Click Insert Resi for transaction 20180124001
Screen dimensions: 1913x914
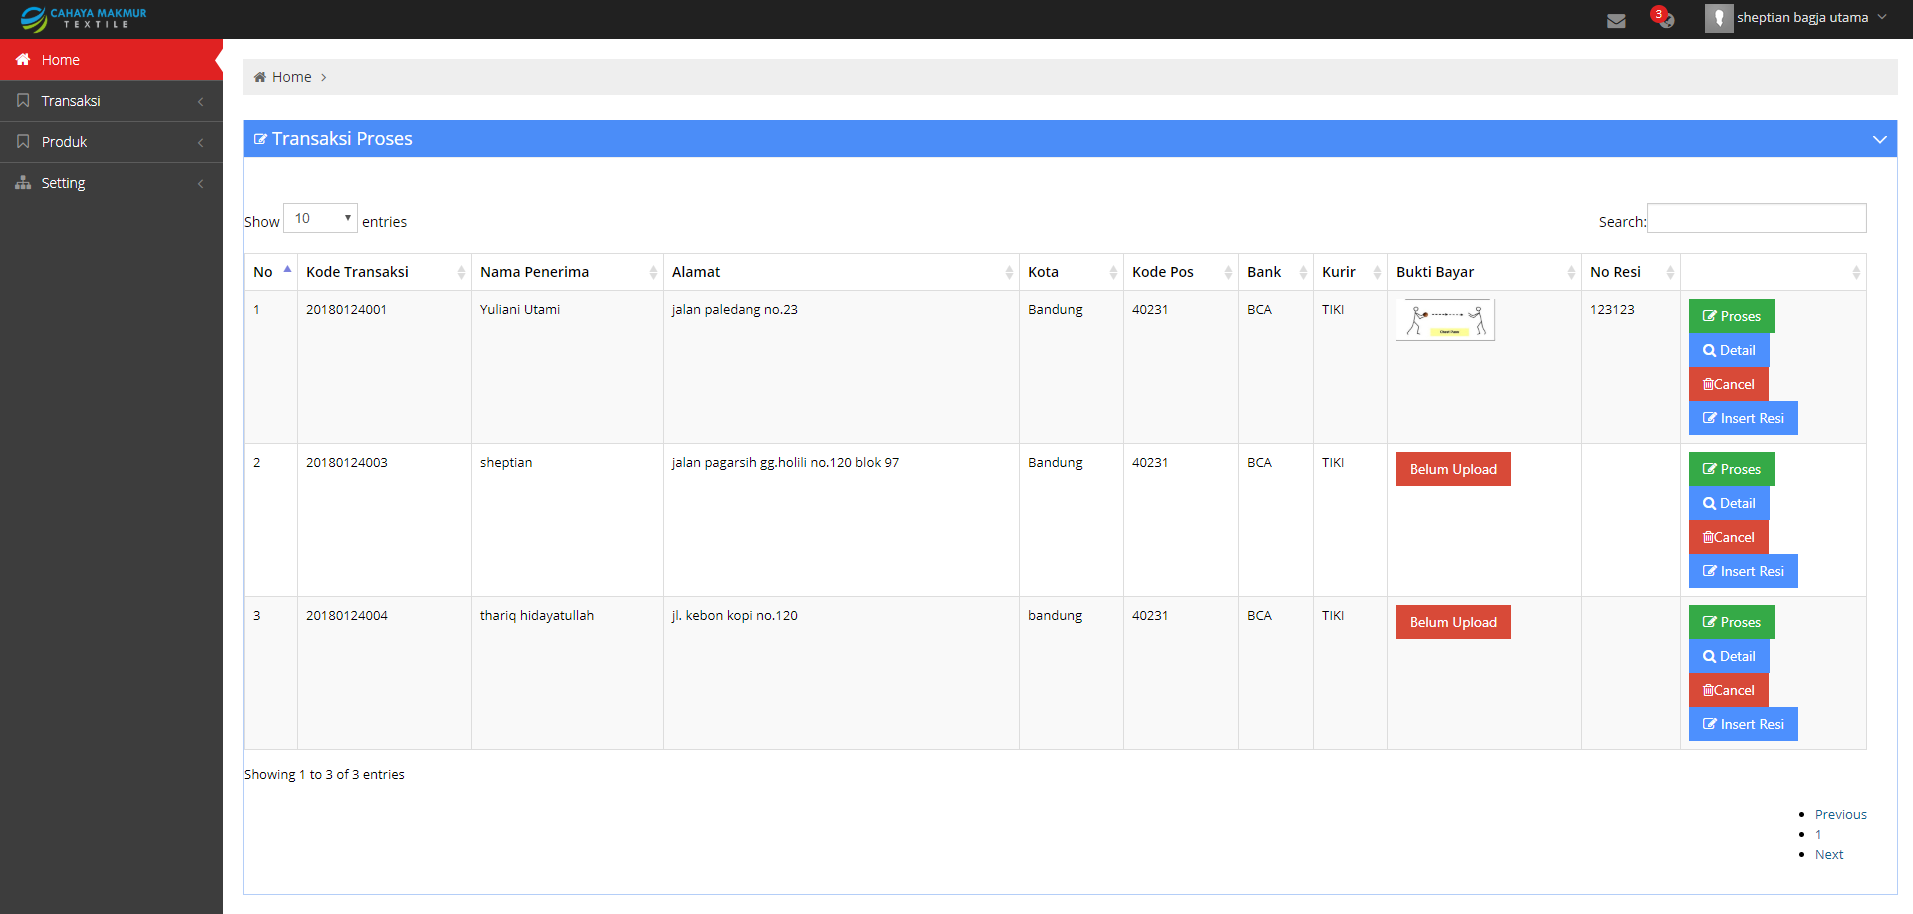(x=1742, y=418)
